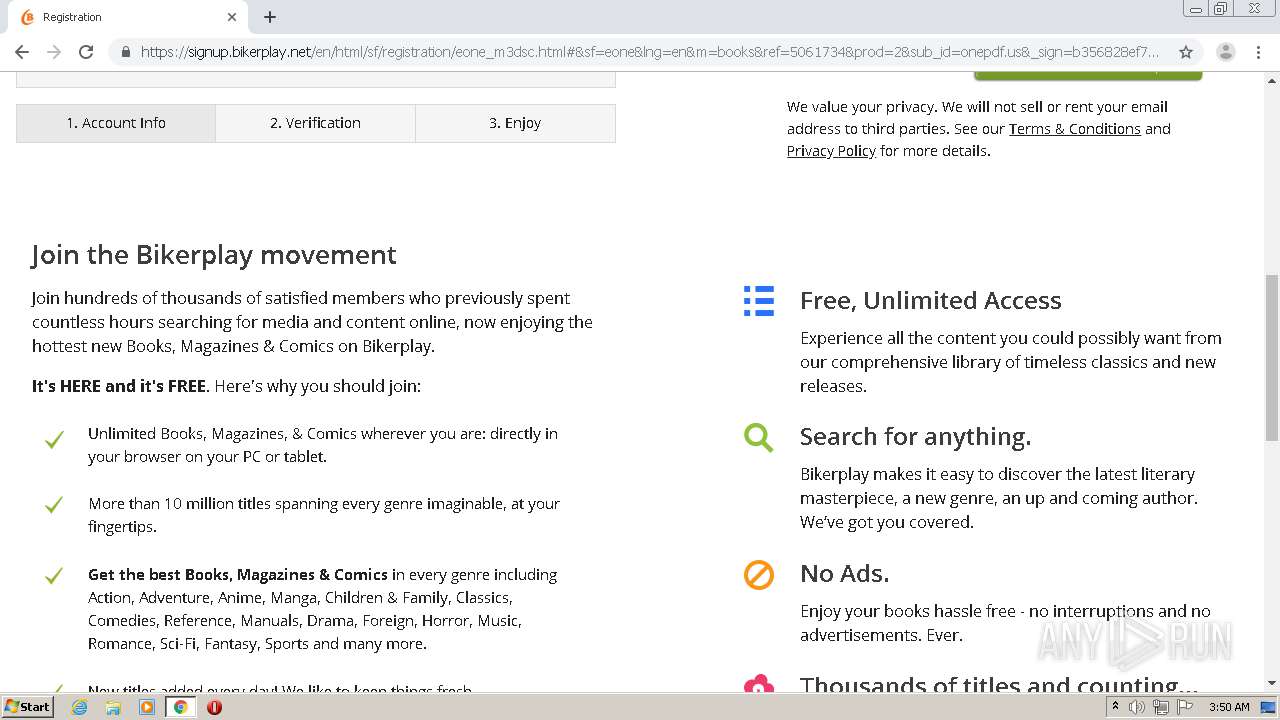Image resolution: width=1280 pixels, height=720 pixels.
Task: Click the Free, Unlimited Access heading
Action: coord(930,301)
